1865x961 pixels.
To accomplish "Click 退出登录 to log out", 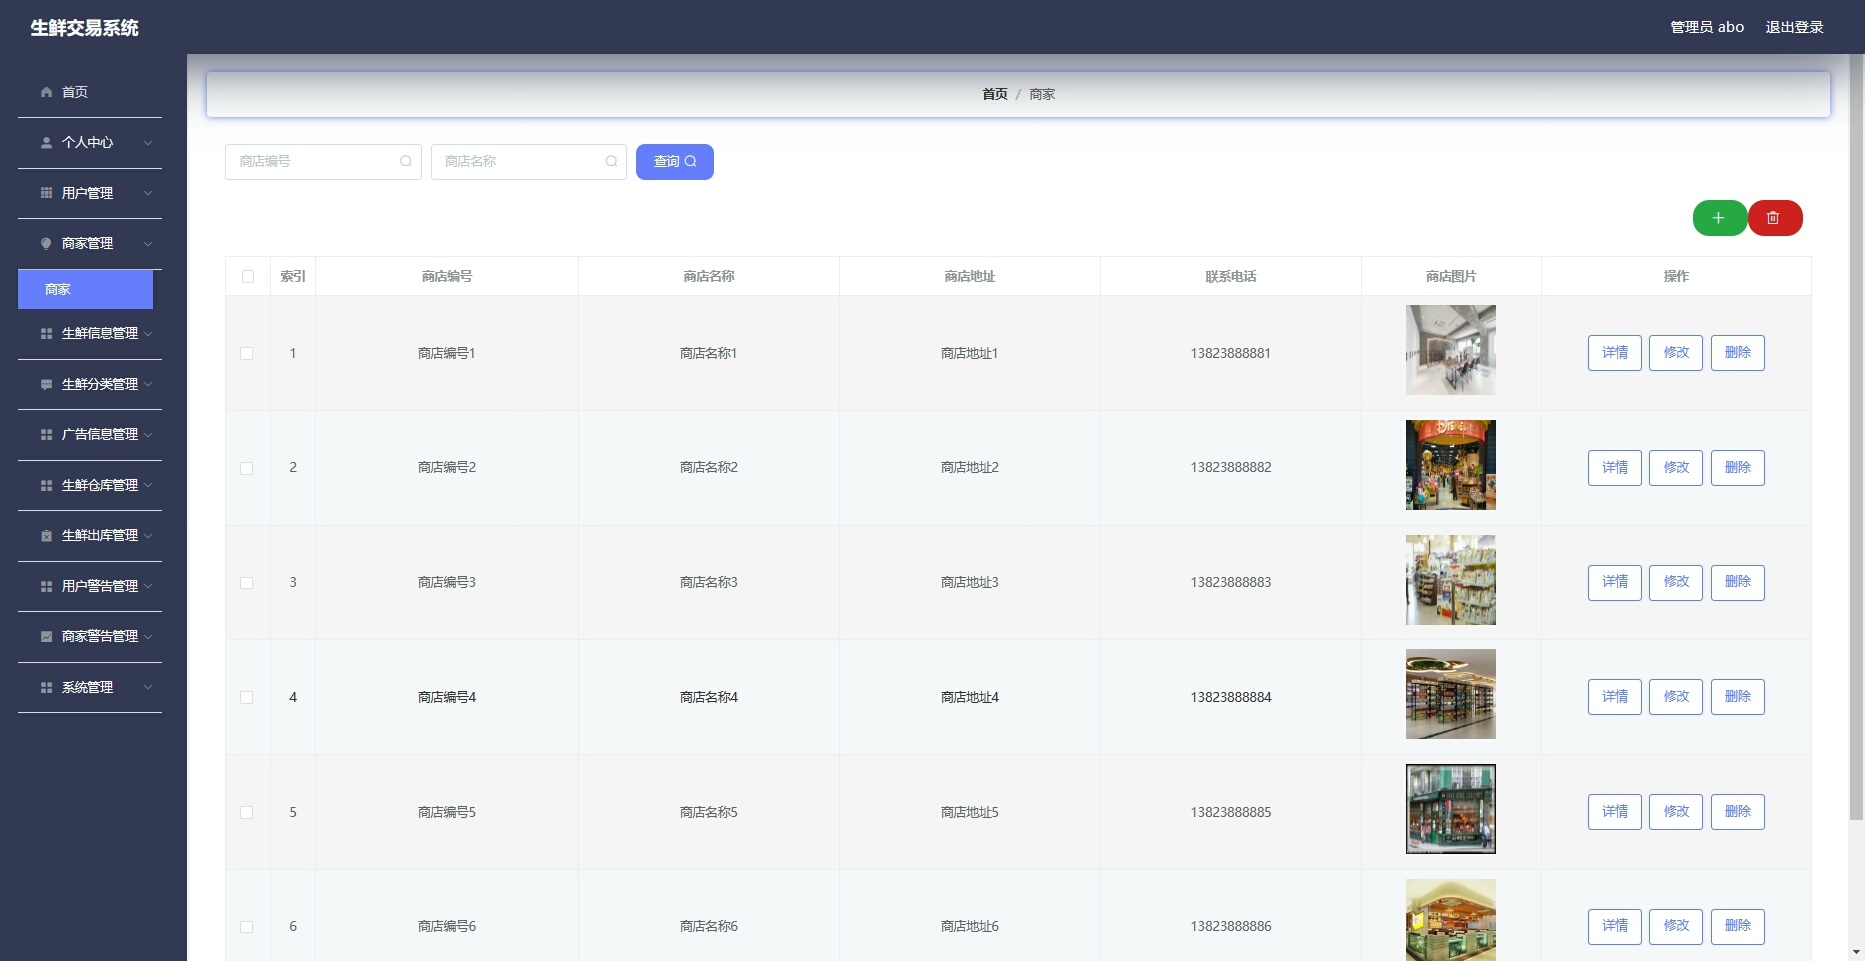I will point(1794,27).
